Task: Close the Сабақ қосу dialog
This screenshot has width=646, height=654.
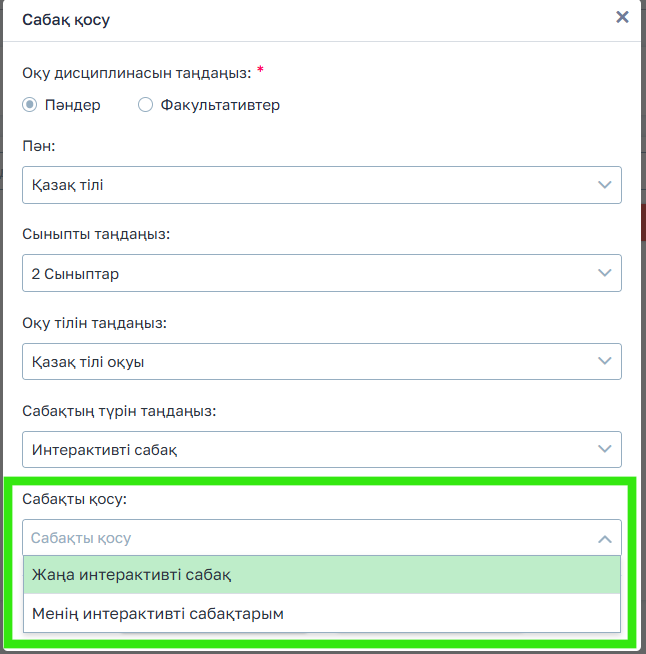Action: coord(622,17)
